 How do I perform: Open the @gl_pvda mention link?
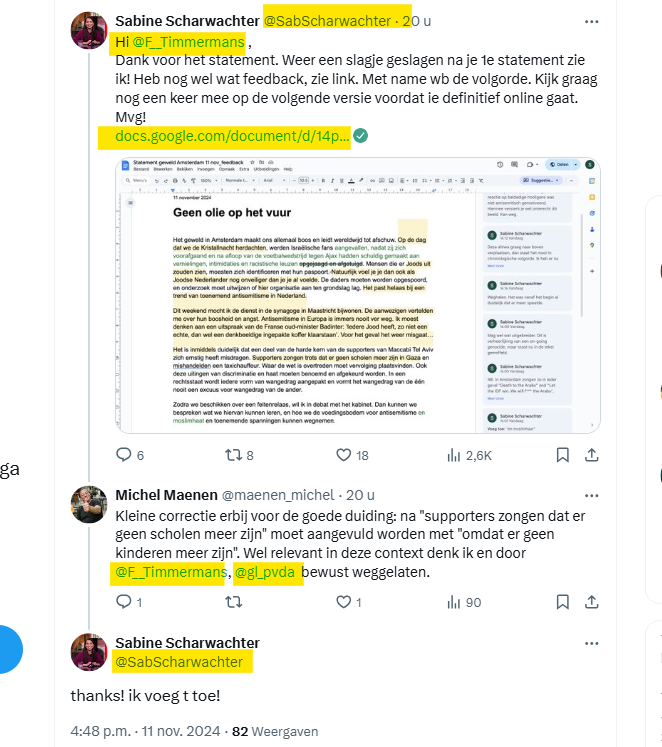(x=265, y=572)
